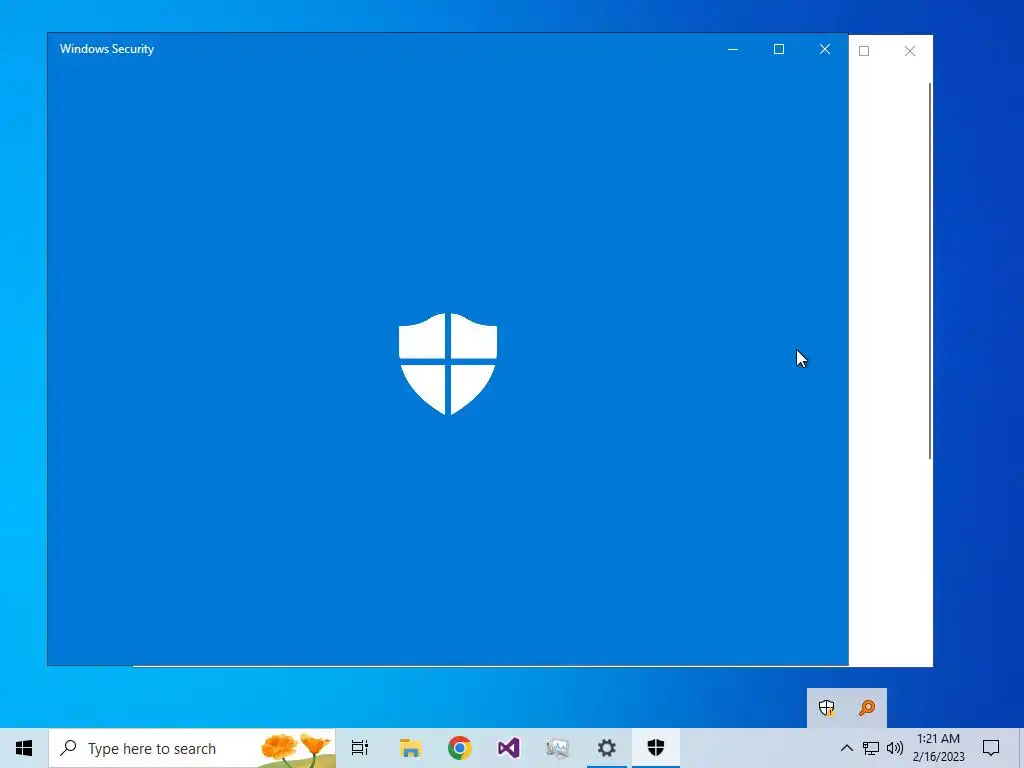Open Visual Studio from the taskbar
Viewport: 1024px width, 768px height.
(x=508, y=748)
